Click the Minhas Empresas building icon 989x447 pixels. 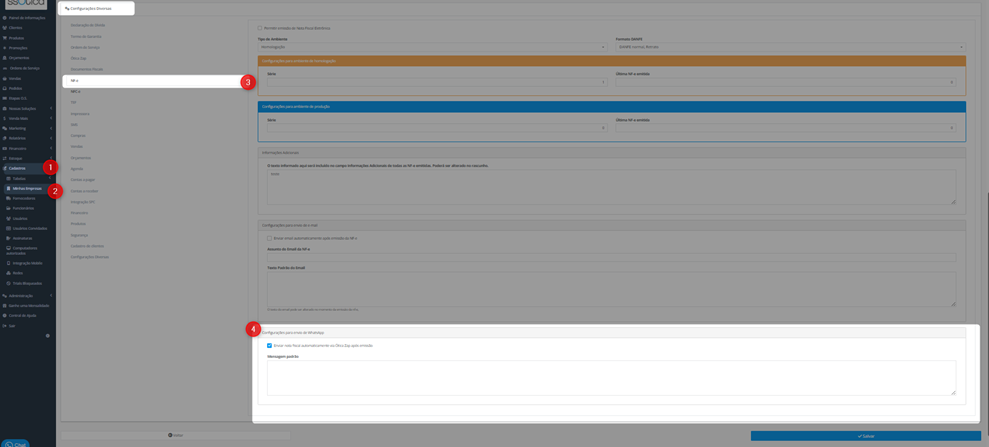[8, 188]
